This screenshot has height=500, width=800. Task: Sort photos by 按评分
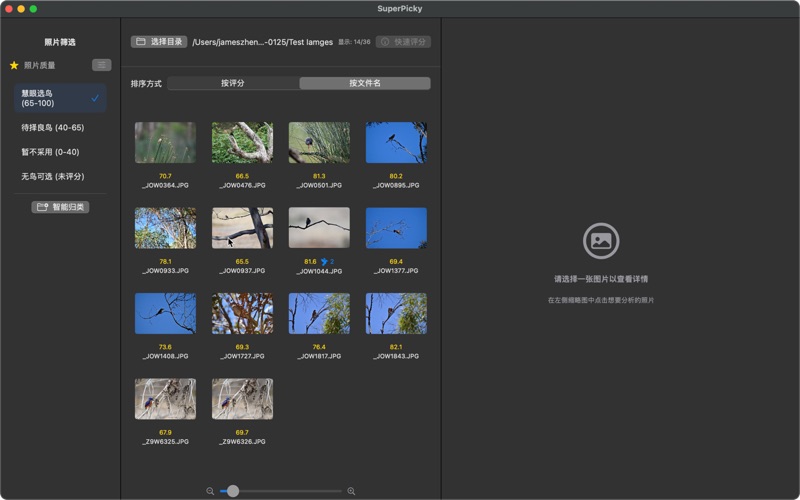click(233, 83)
